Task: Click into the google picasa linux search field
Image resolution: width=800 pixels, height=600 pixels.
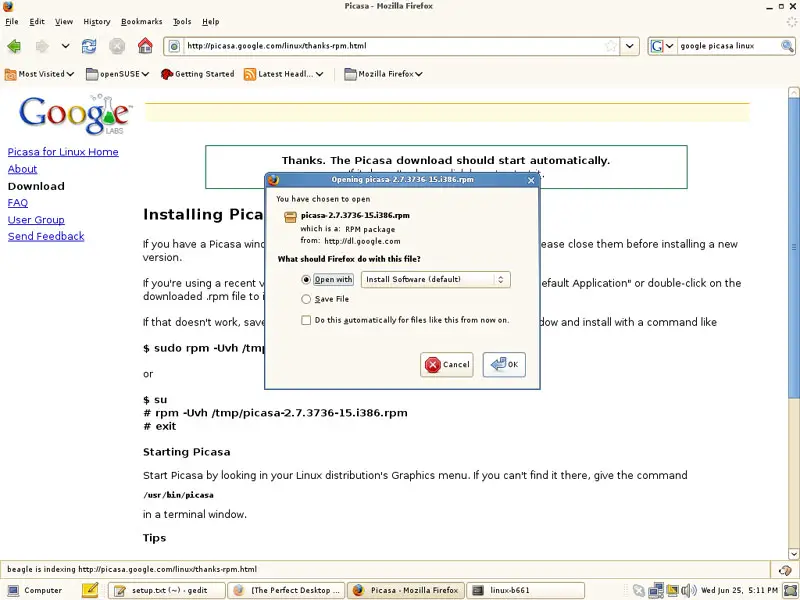Action: 728,46
